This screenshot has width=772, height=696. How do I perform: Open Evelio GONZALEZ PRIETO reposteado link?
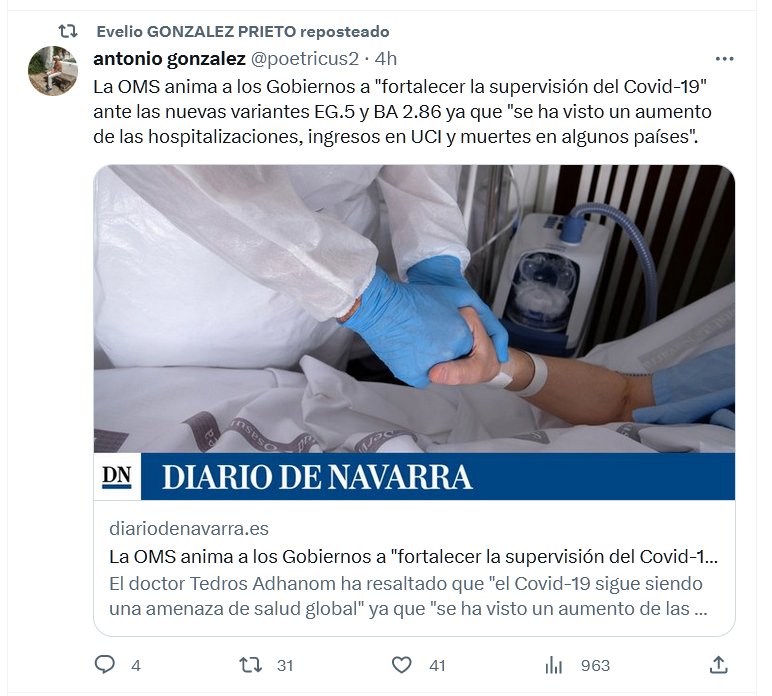click(x=243, y=32)
